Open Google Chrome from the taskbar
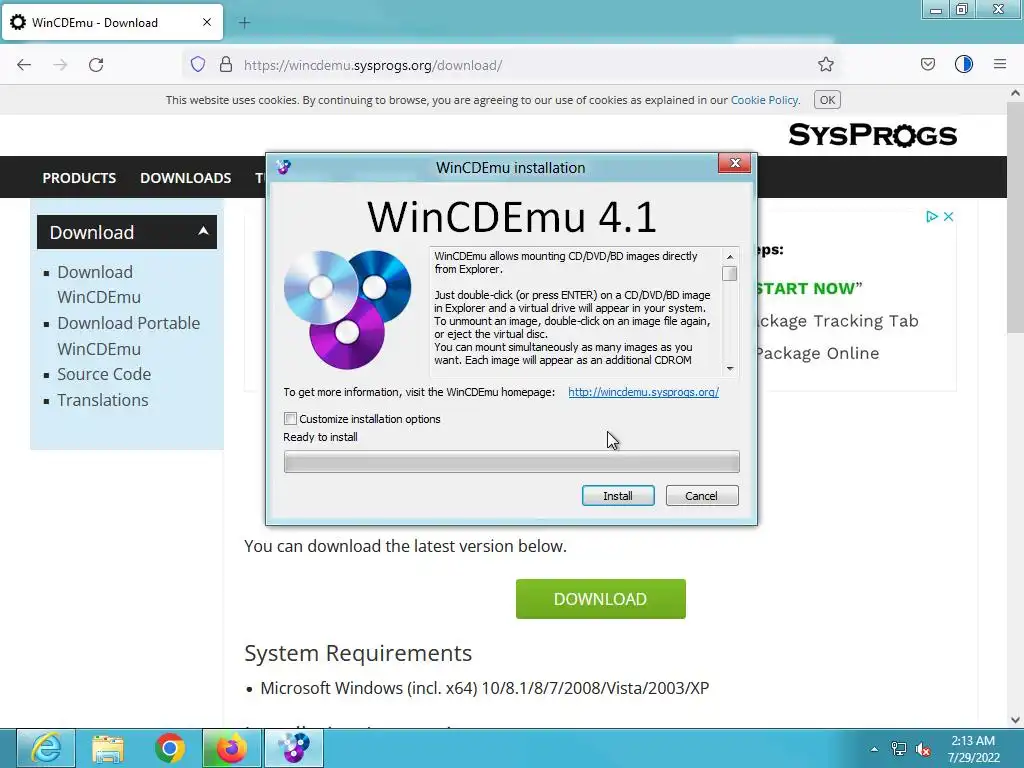 click(170, 748)
